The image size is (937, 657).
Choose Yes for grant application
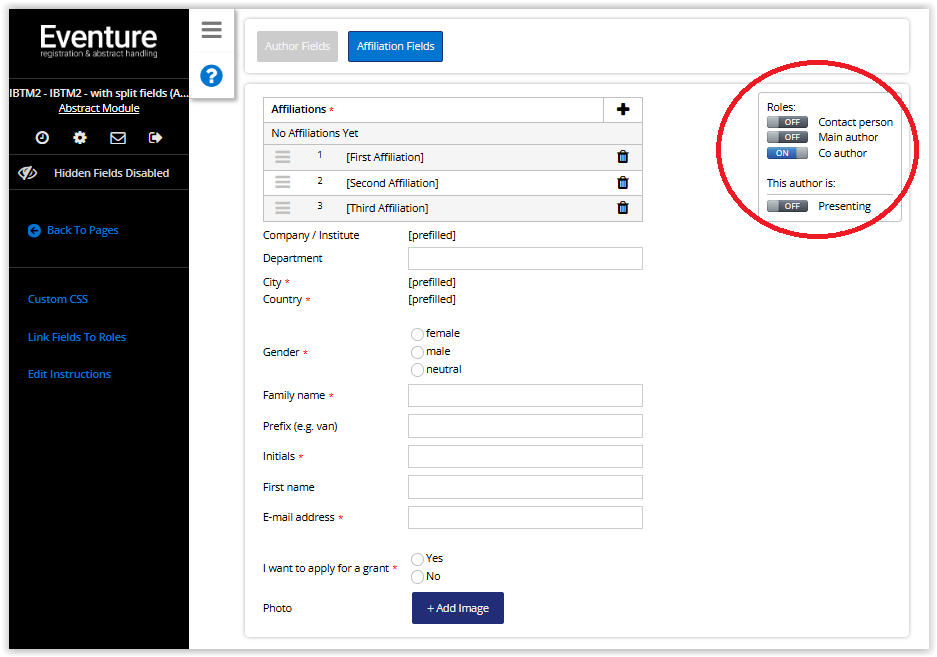(417, 559)
